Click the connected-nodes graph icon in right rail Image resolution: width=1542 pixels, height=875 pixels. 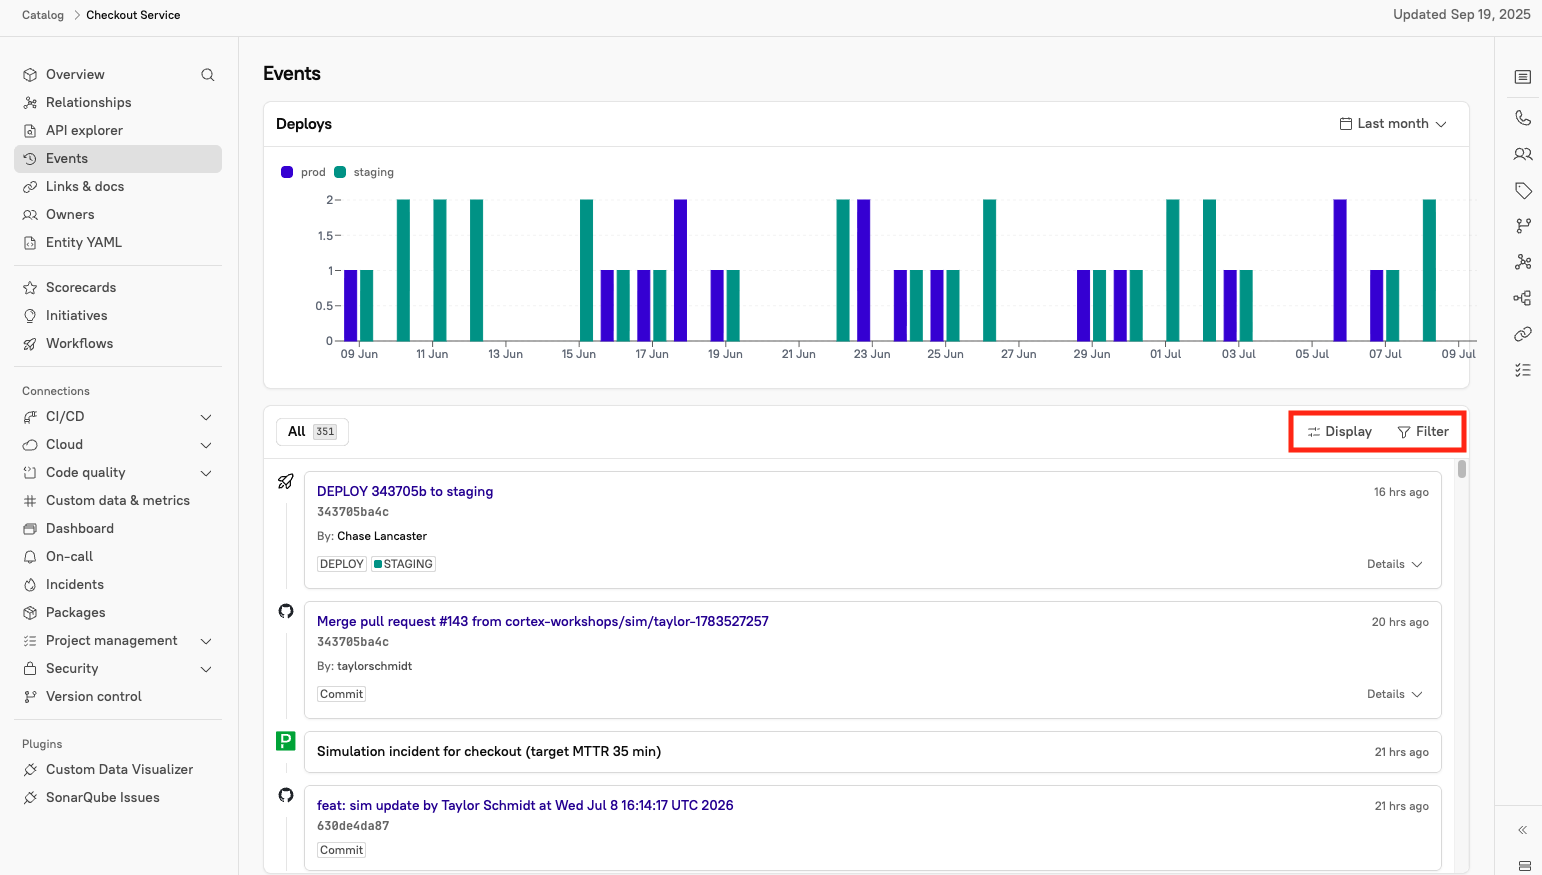1523,262
